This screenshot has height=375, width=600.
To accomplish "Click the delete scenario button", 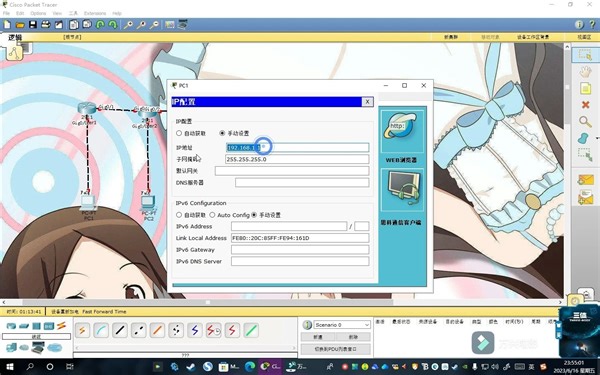I will click(x=353, y=337).
